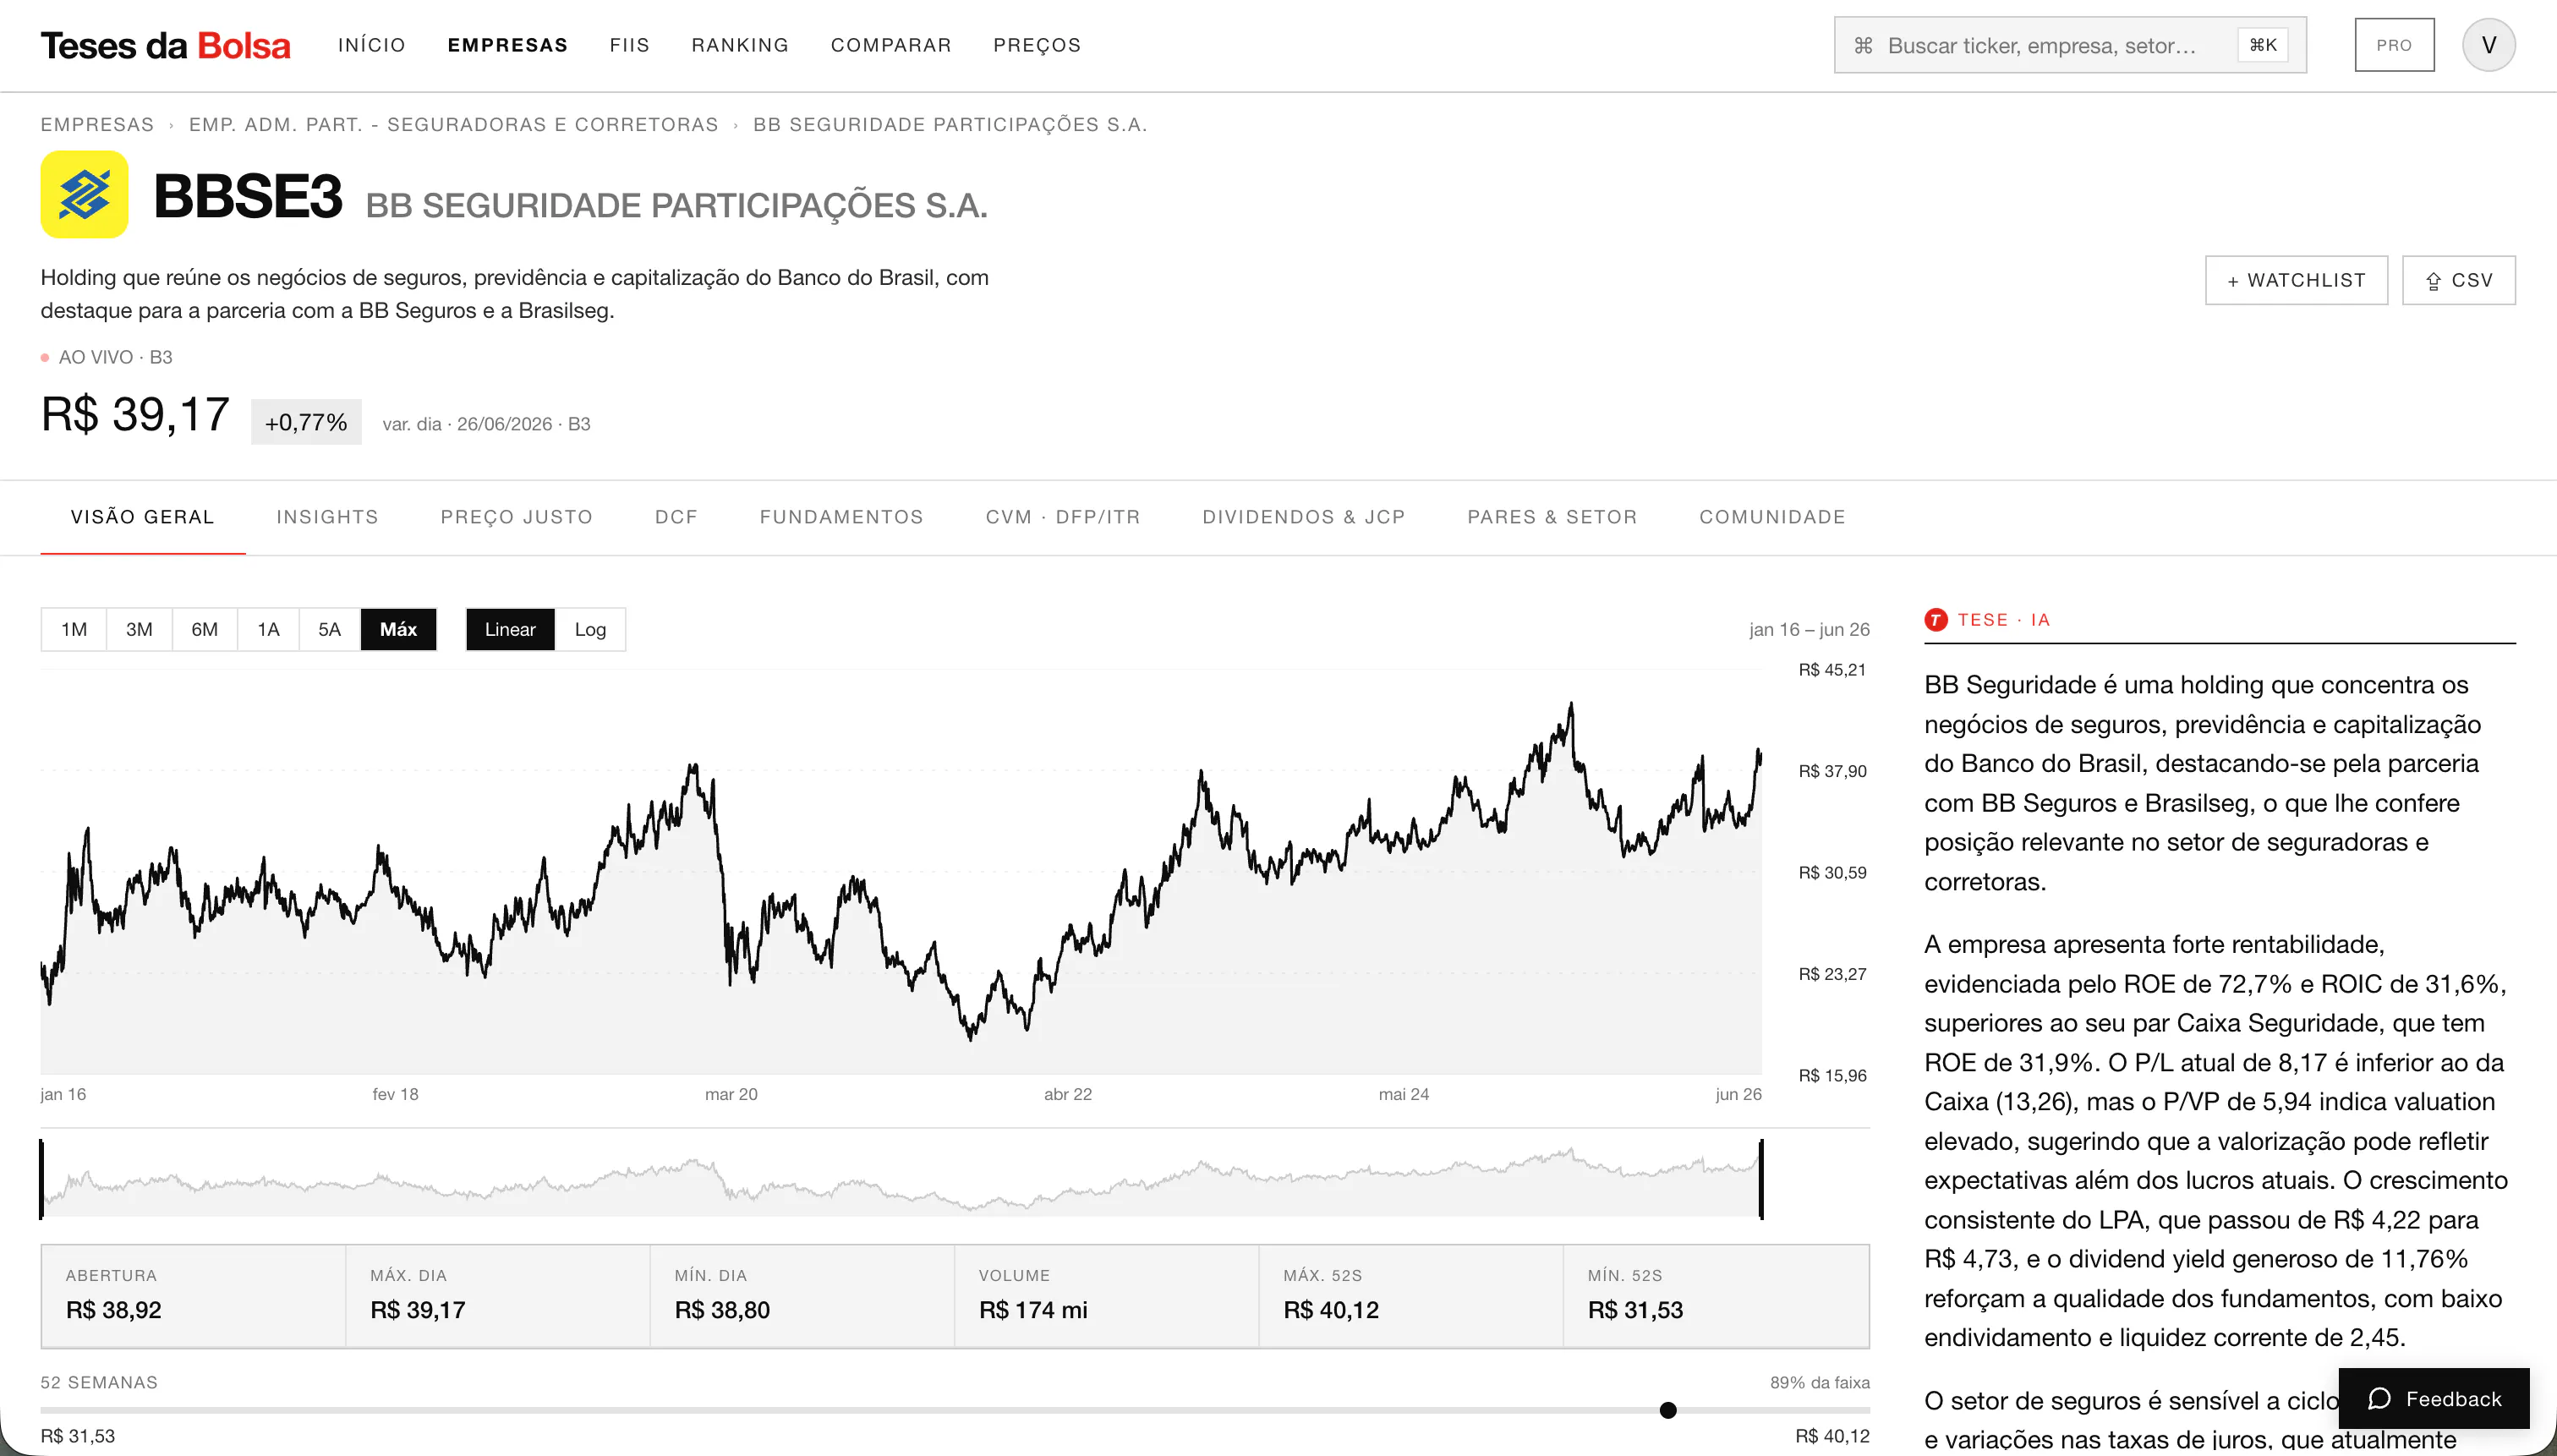Select the 1M chart range

(x=74, y=629)
